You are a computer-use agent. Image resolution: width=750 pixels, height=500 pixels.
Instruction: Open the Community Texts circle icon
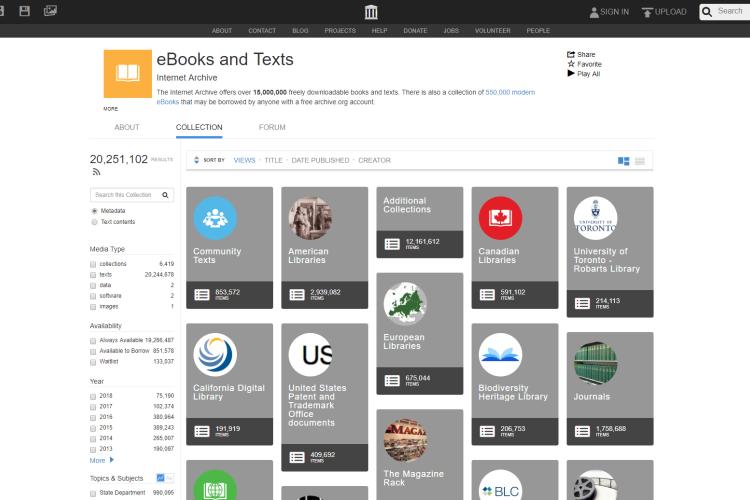(x=215, y=218)
